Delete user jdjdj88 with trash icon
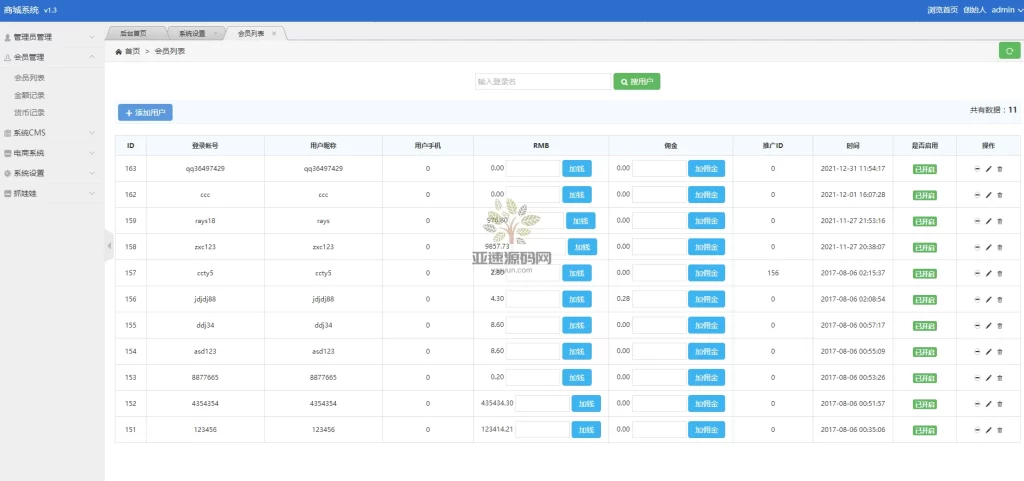The height and width of the screenshot is (481, 1024). (999, 300)
